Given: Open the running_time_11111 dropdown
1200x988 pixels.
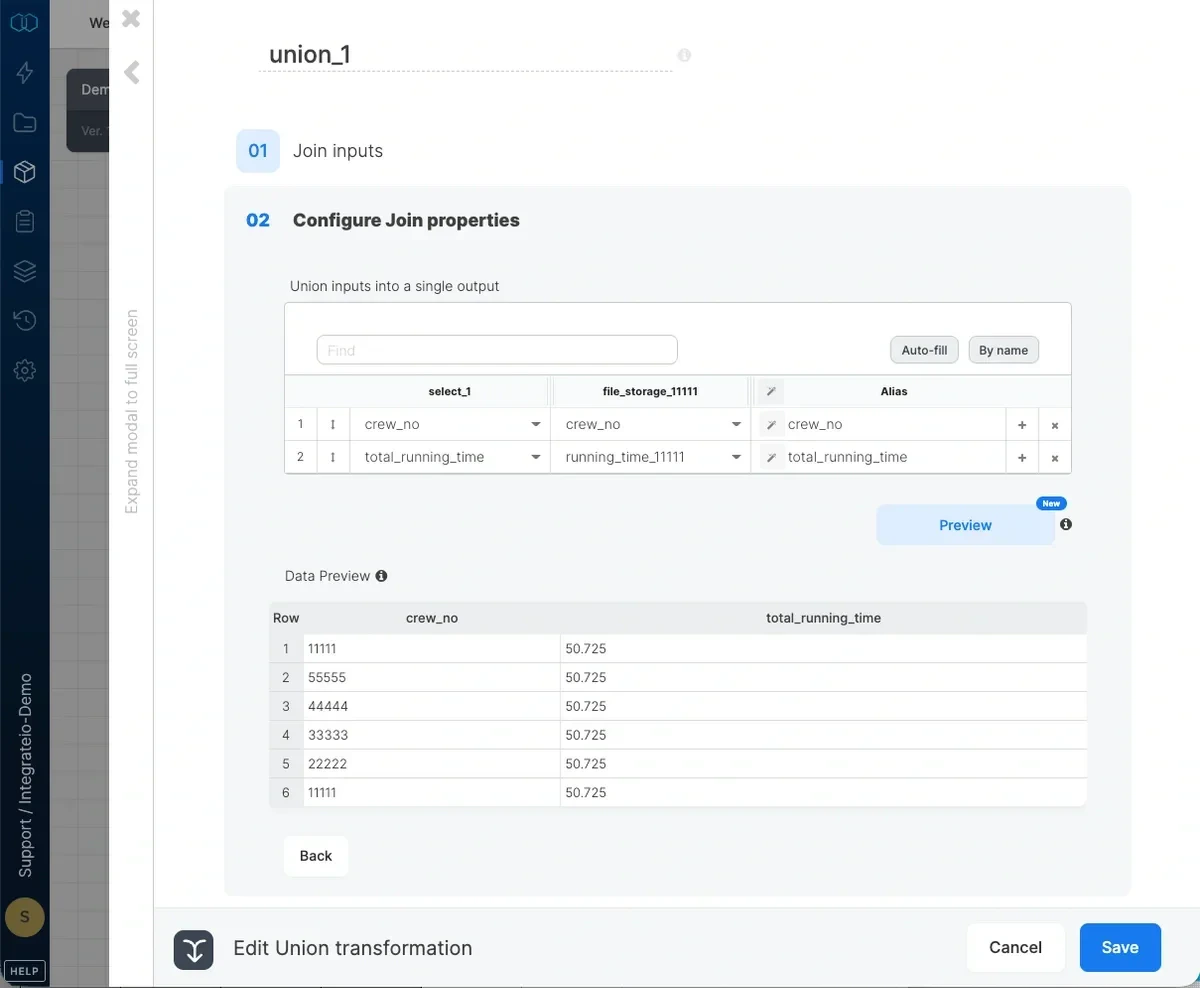Looking at the screenshot, I should (x=650, y=457).
